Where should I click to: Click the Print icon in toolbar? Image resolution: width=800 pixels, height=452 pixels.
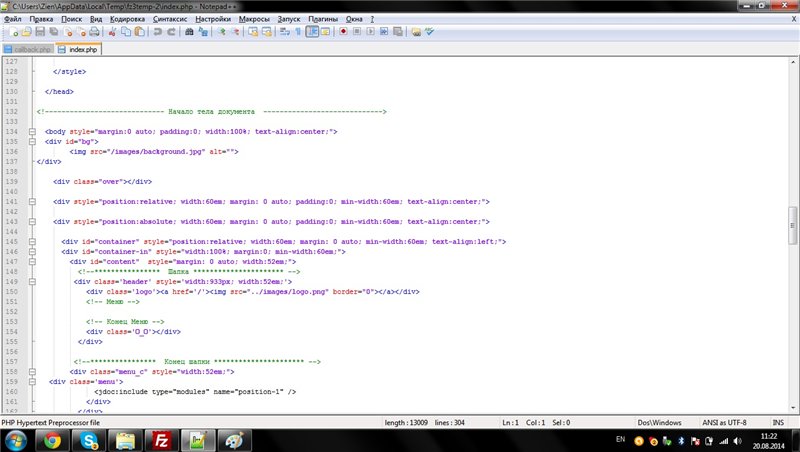(x=96, y=32)
